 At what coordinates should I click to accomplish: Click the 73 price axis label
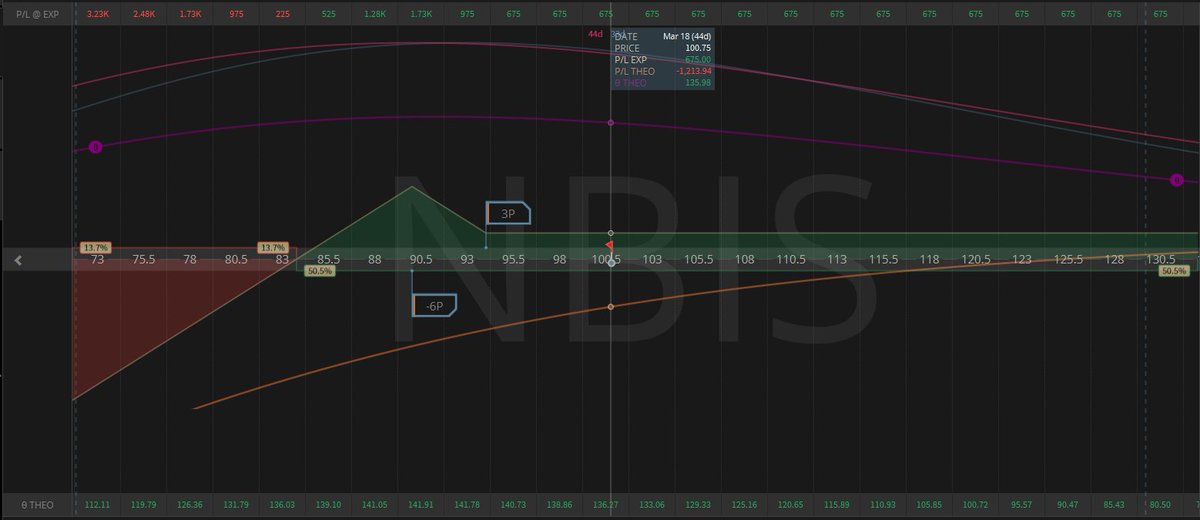pos(97,260)
